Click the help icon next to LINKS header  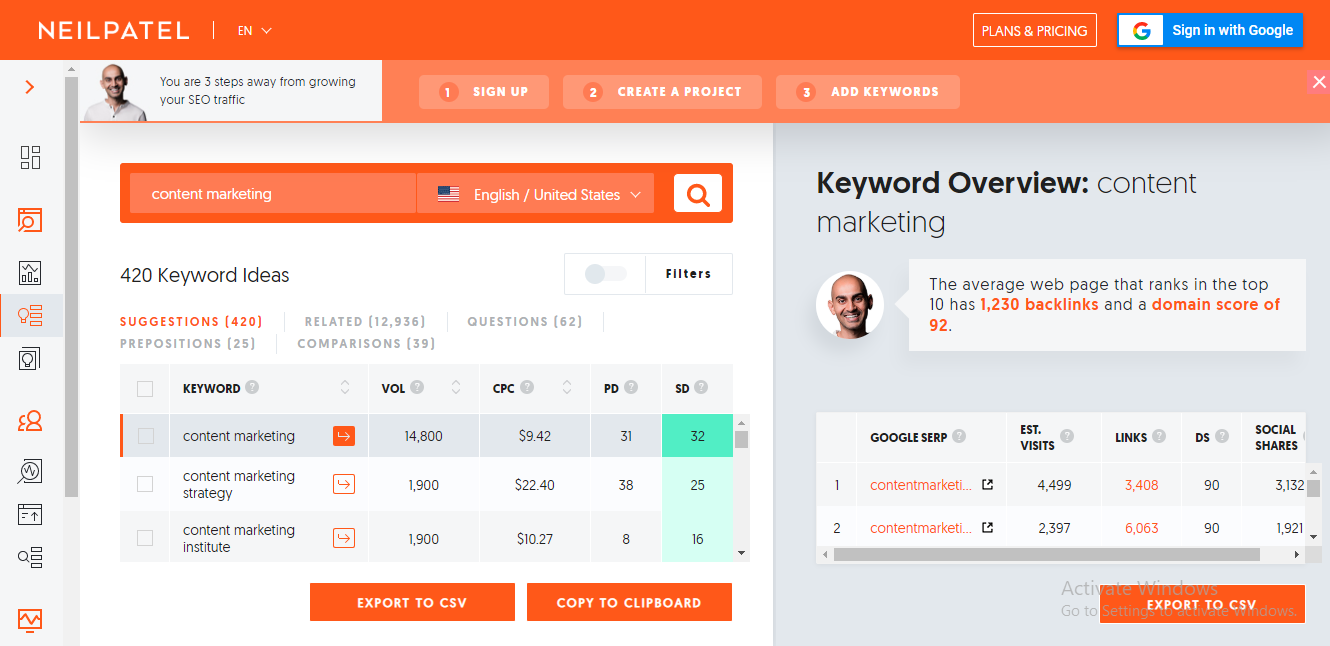1159,436
